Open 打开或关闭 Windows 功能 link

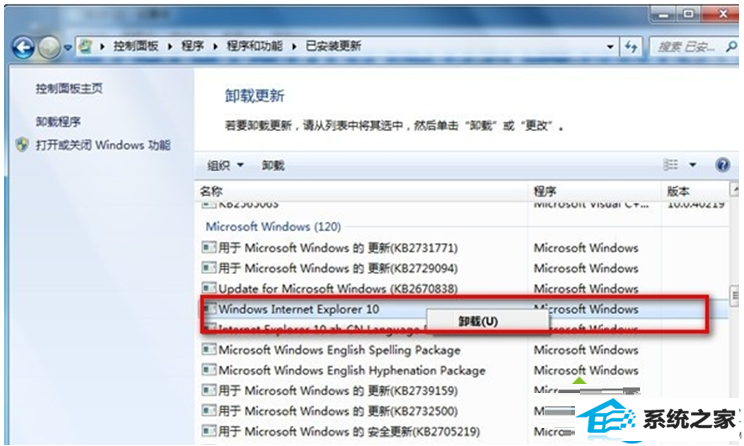[x=103, y=145]
